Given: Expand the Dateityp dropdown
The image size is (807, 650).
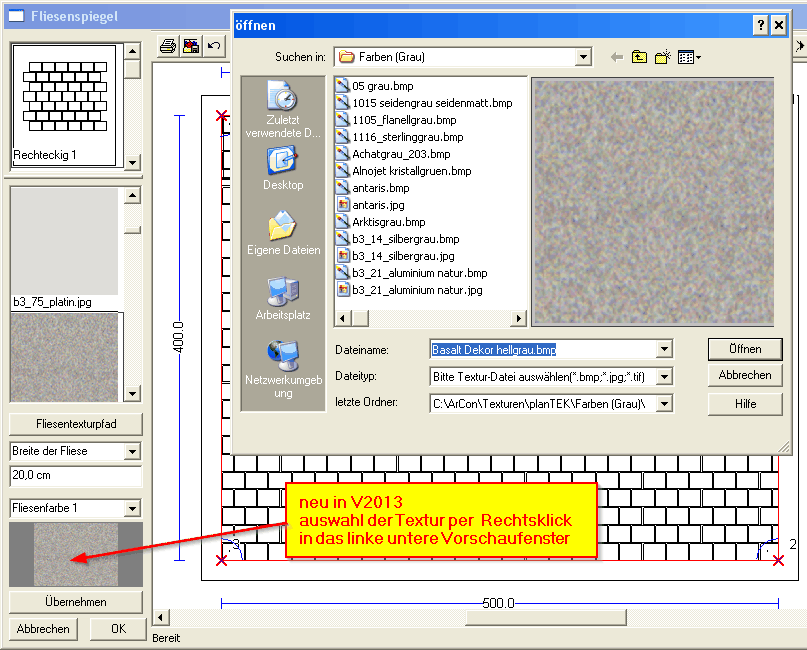Looking at the screenshot, I should [664, 377].
